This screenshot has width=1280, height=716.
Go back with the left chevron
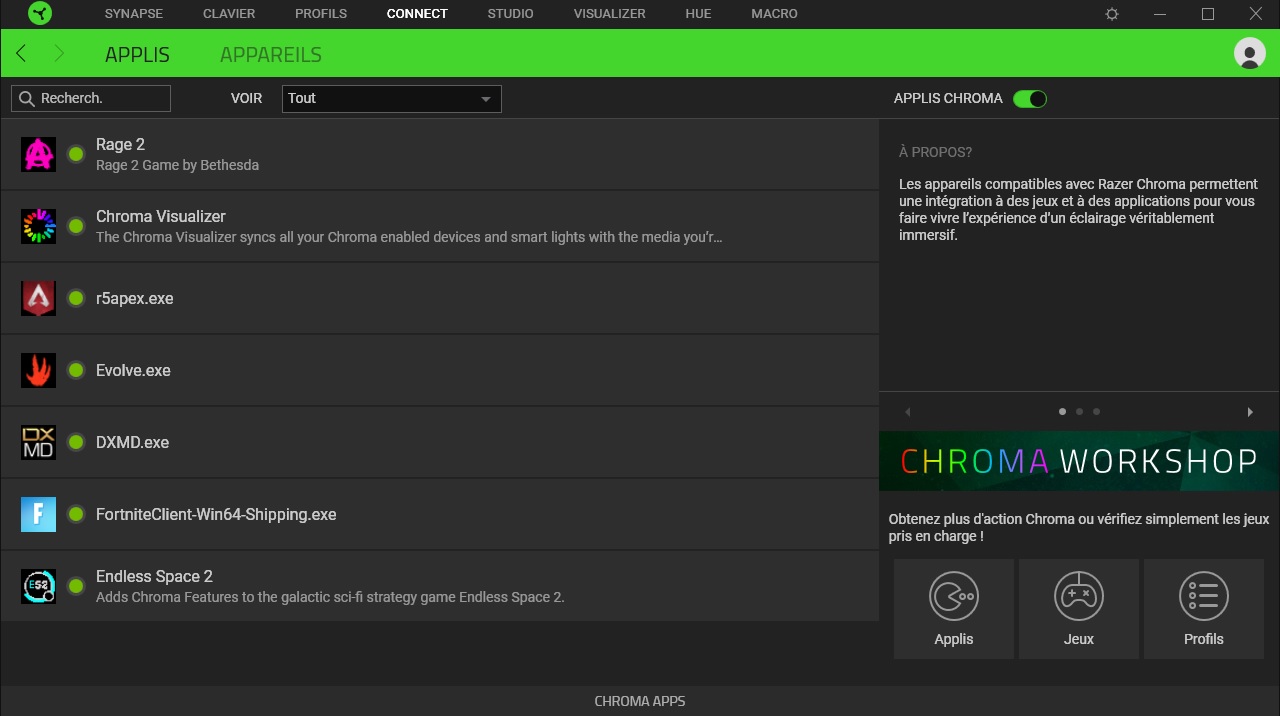tap(21, 53)
